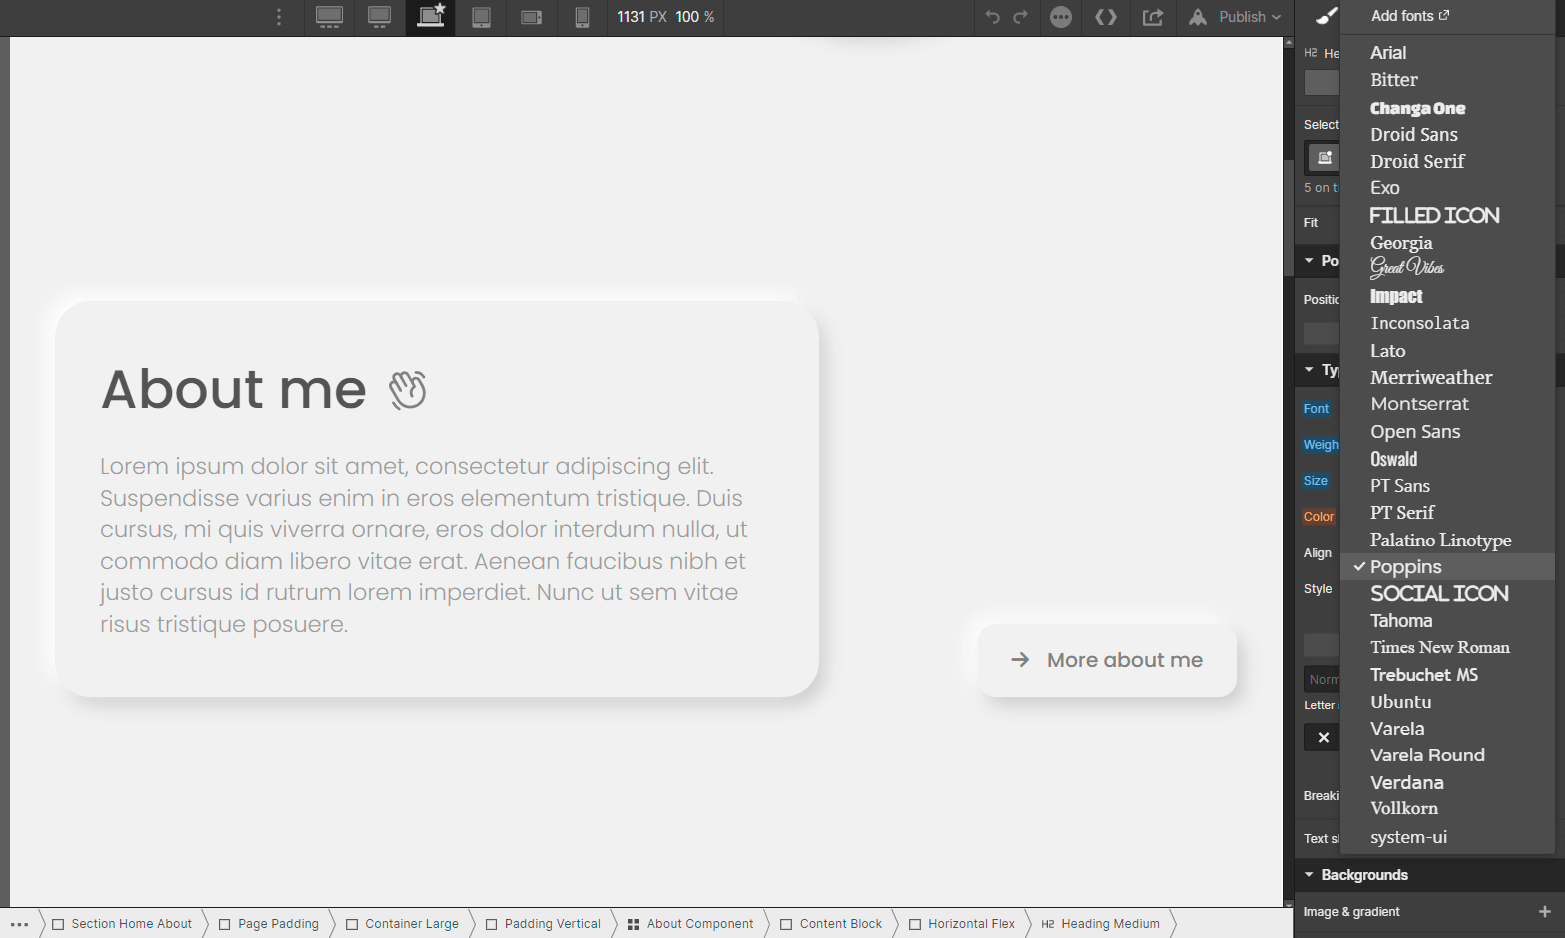Open the breadcrumb ellipsis menu
1565x938 pixels.
coord(19,924)
